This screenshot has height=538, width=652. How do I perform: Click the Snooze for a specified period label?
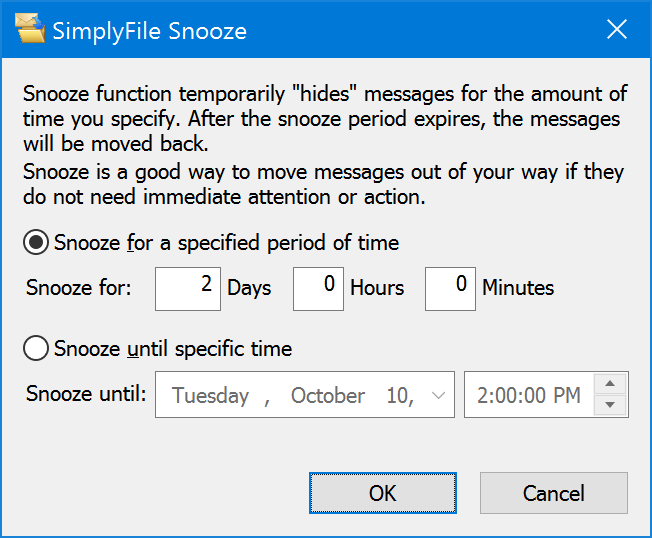coord(227,243)
